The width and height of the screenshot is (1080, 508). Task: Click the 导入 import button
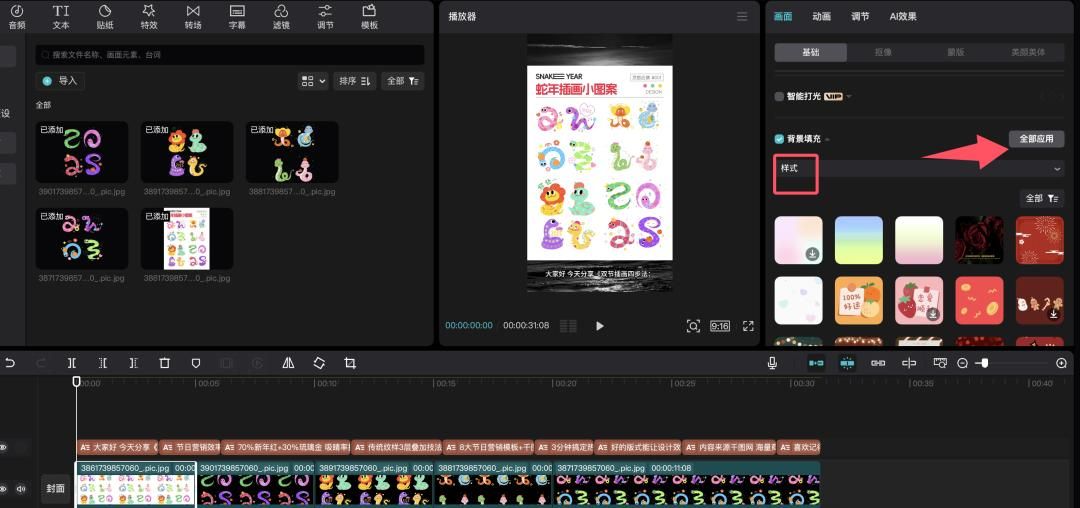click(x=60, y=81)
